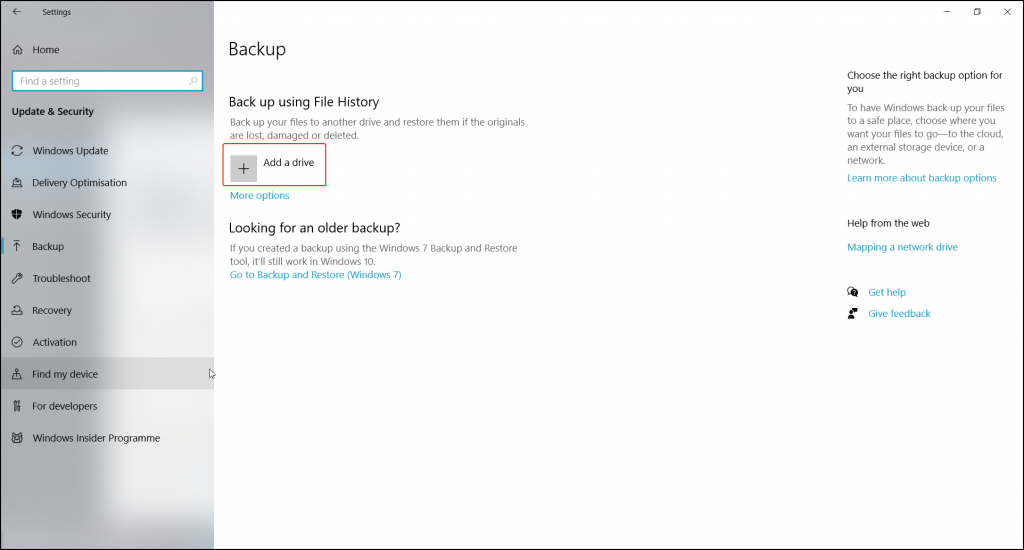Click the Troubleshoot wrench icon

pos(17,279)
